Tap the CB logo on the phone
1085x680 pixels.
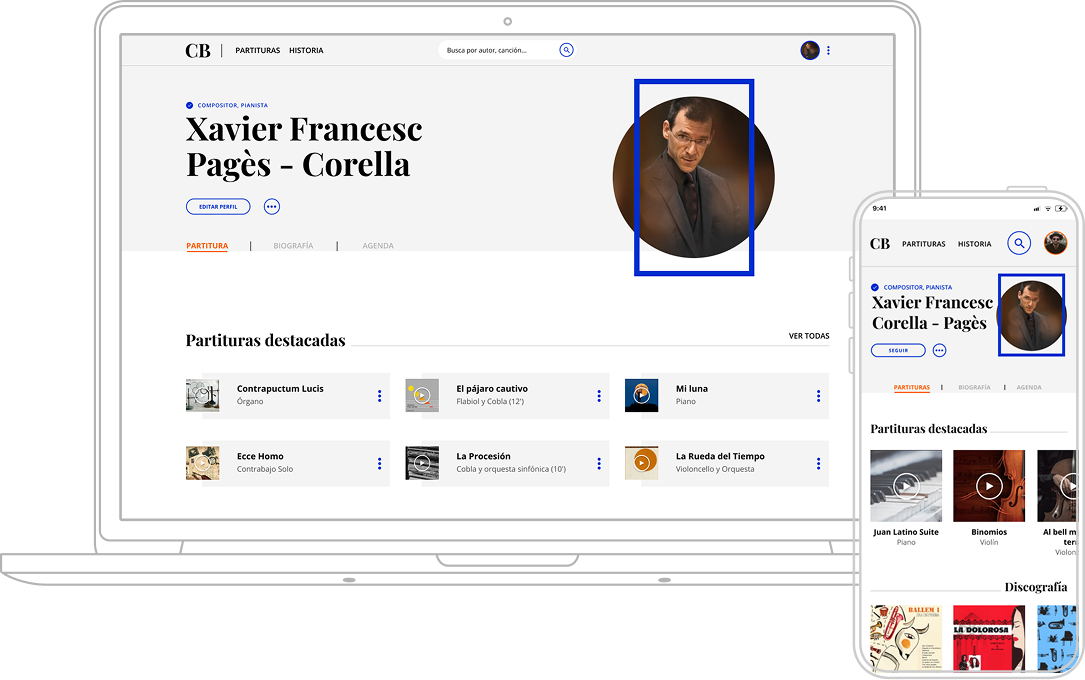click(879, 243)
